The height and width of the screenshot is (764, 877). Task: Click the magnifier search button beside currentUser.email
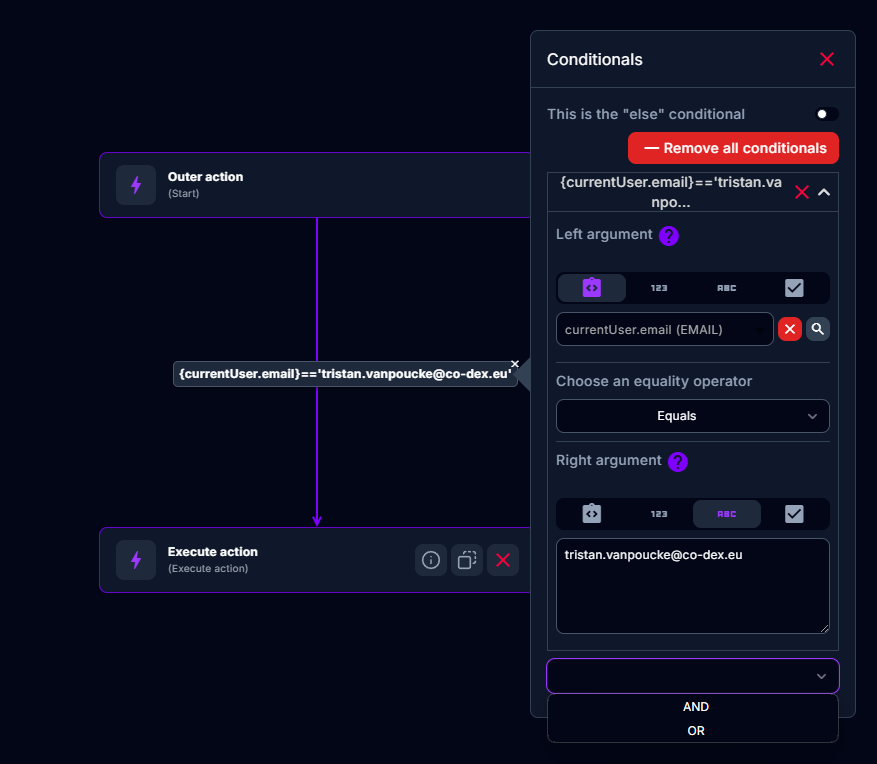click(x=818, y=329)
